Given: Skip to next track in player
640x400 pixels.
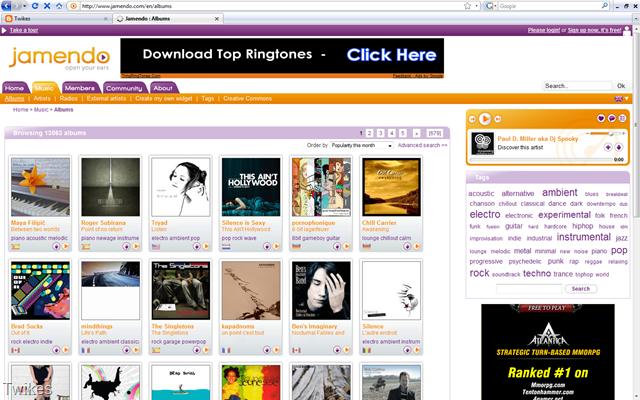Looking at the screenshot, I should pos(498,119).
